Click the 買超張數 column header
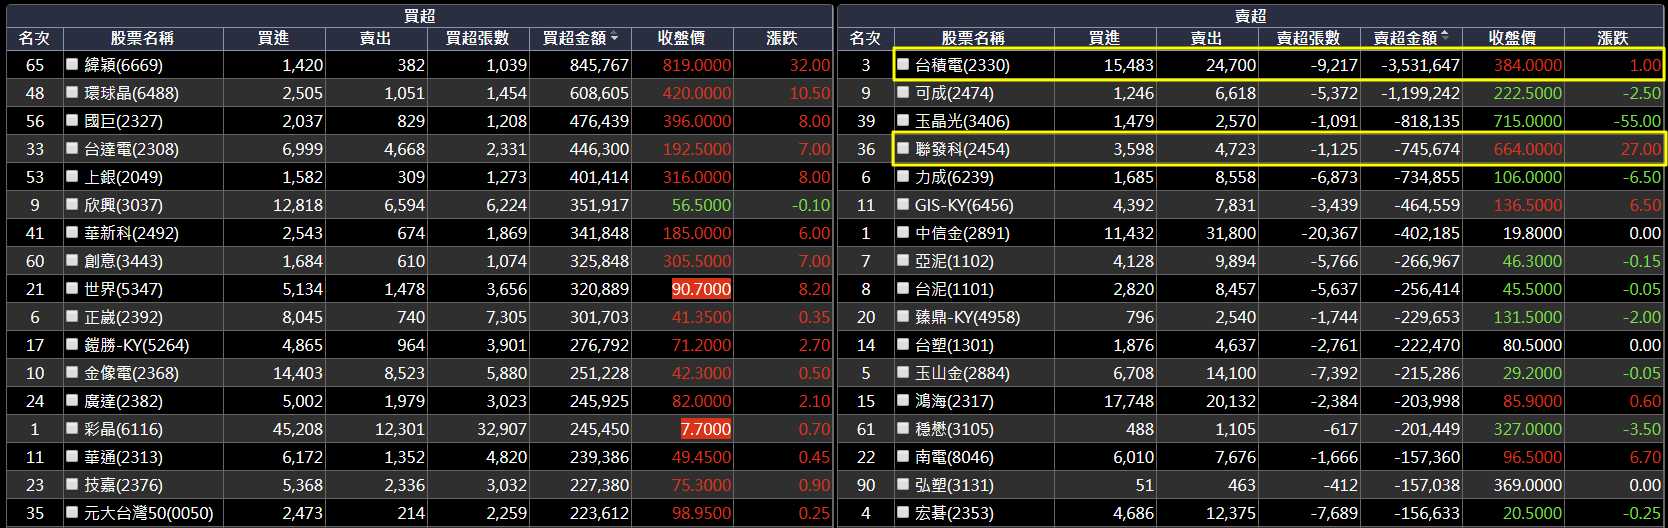Viewport: 1668px width, 528px height. pos(477,38)
